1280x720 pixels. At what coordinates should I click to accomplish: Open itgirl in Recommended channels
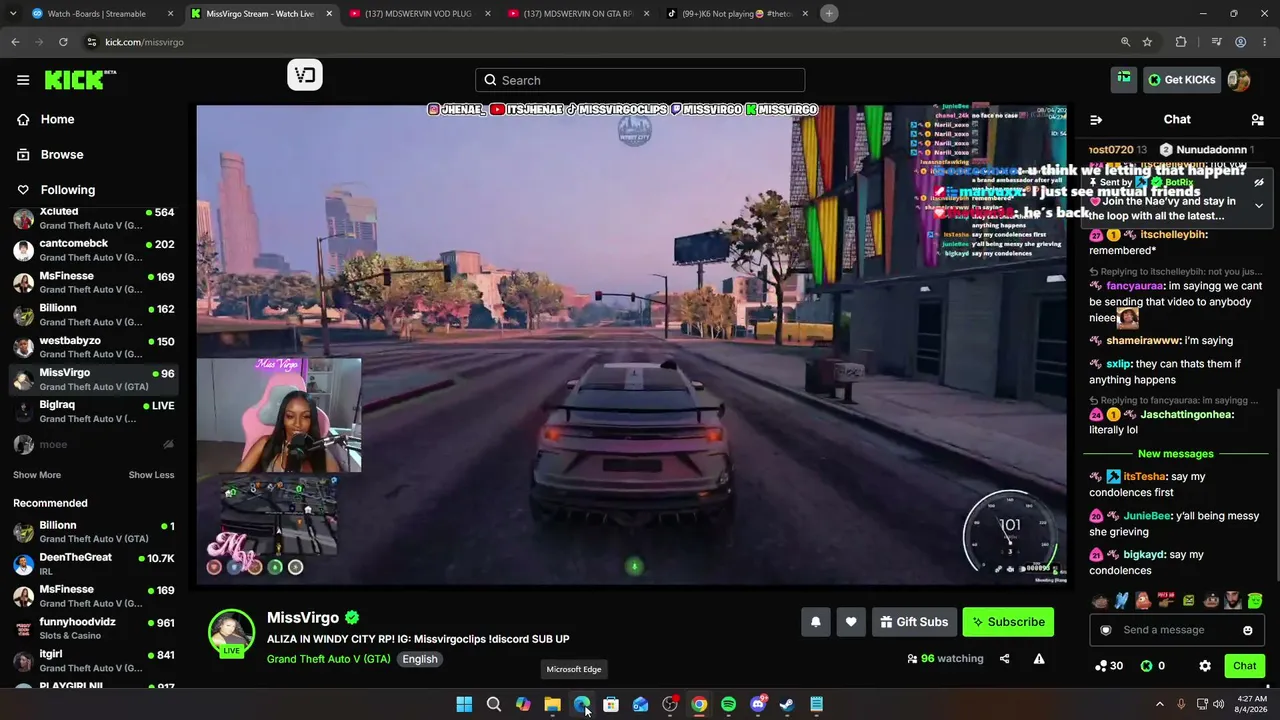tap(93, 660)
